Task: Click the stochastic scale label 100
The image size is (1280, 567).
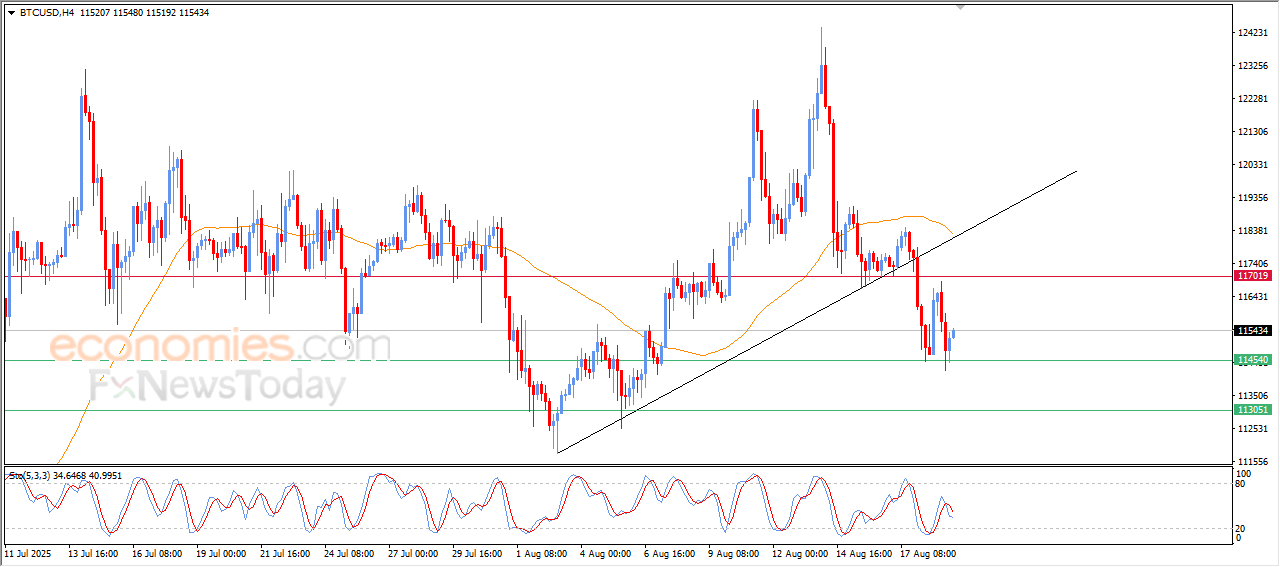Action: click(x=1245, y=473)
